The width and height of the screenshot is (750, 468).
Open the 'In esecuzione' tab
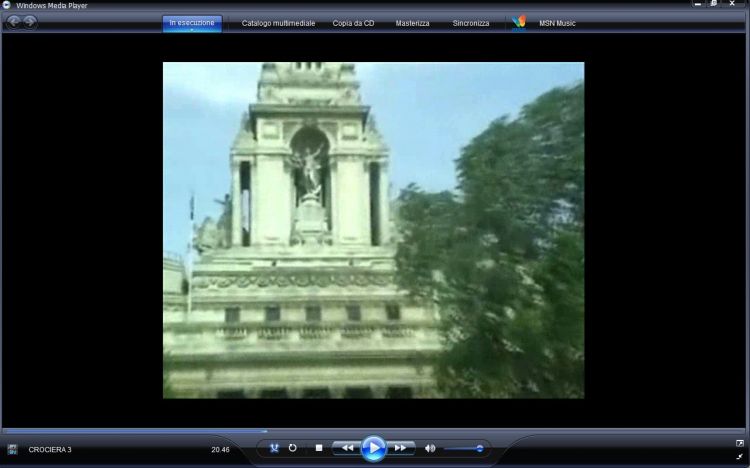192,22
